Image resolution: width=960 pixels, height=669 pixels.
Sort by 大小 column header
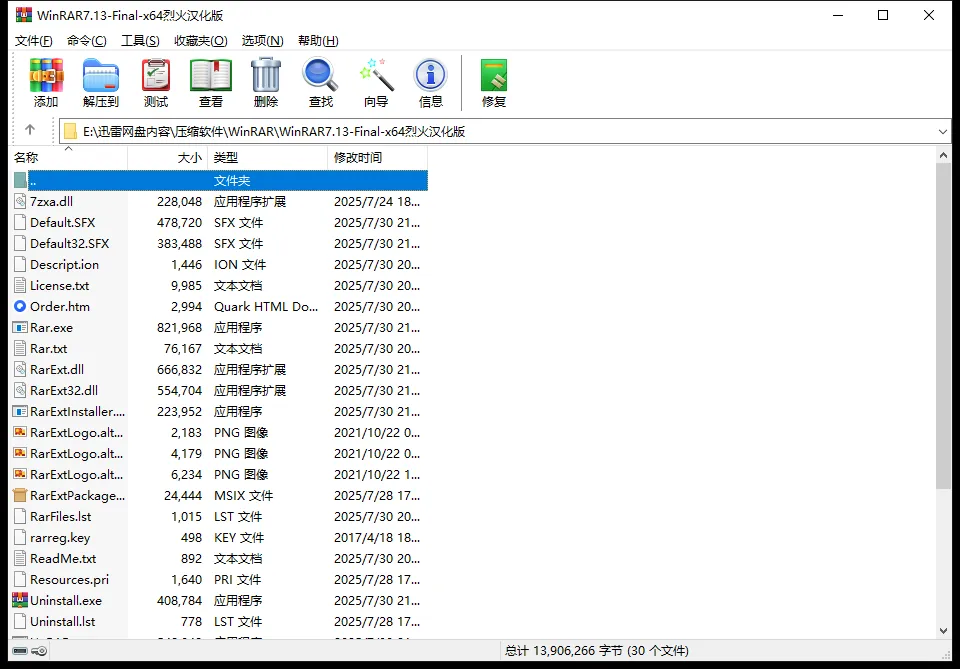(x=168, y=158)
